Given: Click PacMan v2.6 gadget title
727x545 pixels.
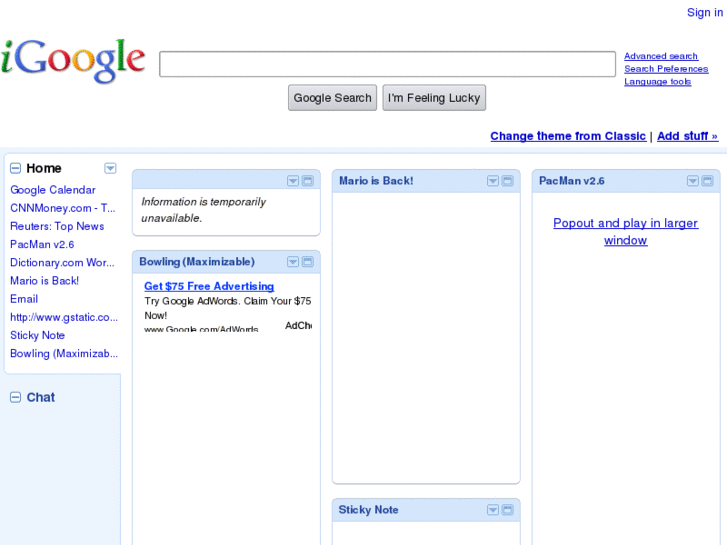Looking at the screenshot, I should [x=572, y=181].
